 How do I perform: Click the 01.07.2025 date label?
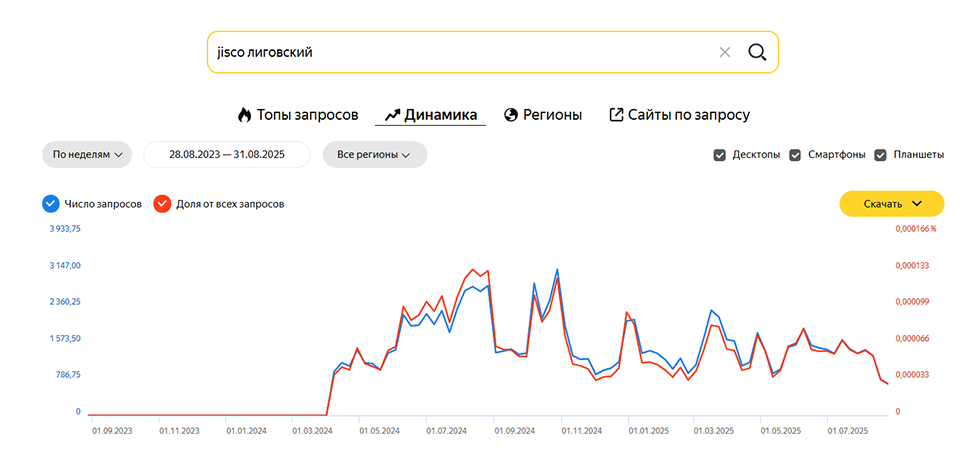tap(847, 431)
